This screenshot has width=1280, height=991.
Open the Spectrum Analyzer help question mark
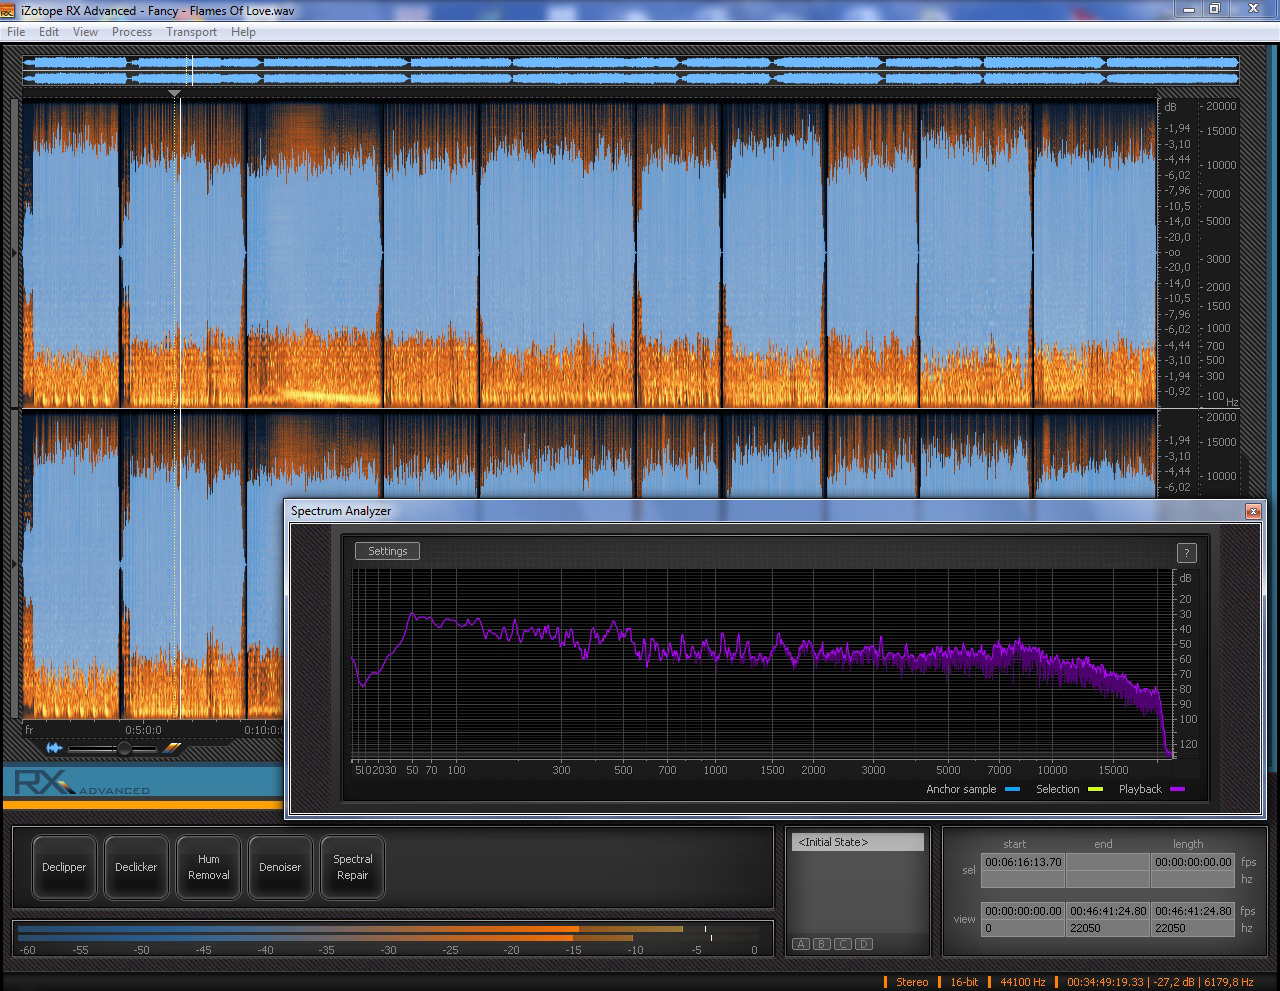coord(1186,553)
